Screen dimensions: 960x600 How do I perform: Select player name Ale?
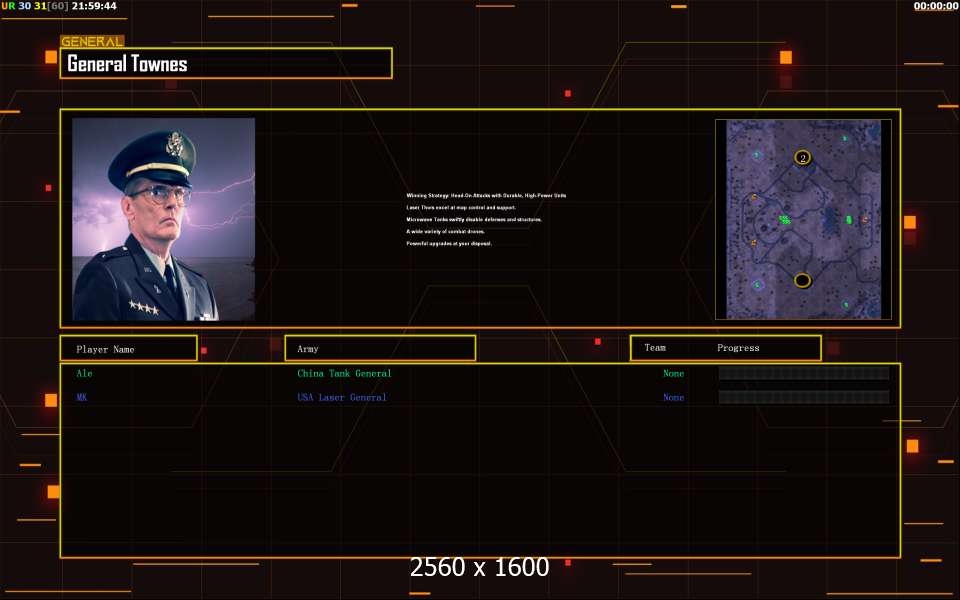click(84, 373)
